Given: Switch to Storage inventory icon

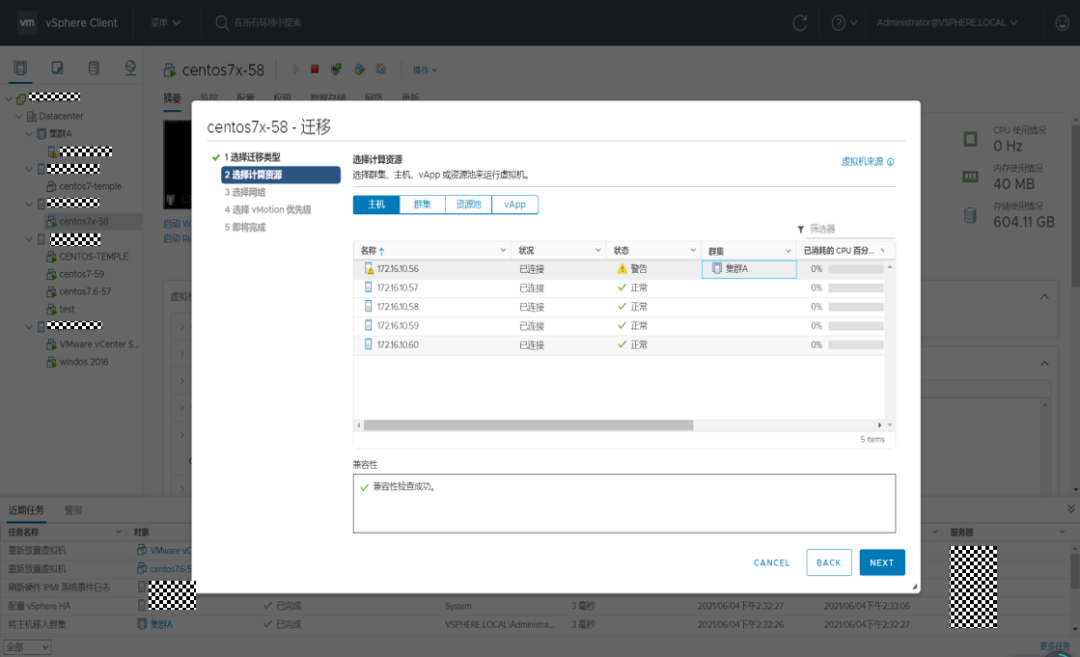Looking at the screenshot, I should (94, 67).
